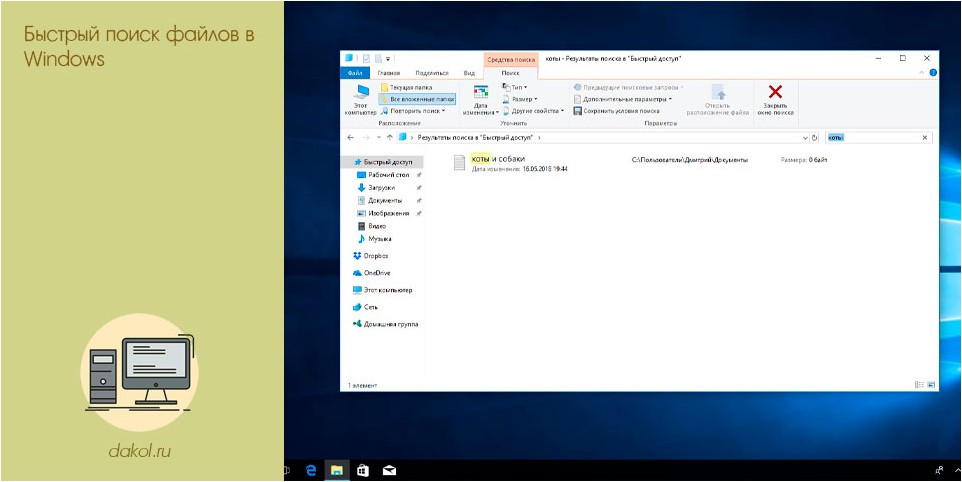
Task: Switch to Главная ribbon tab
Action: coord(389,73)
